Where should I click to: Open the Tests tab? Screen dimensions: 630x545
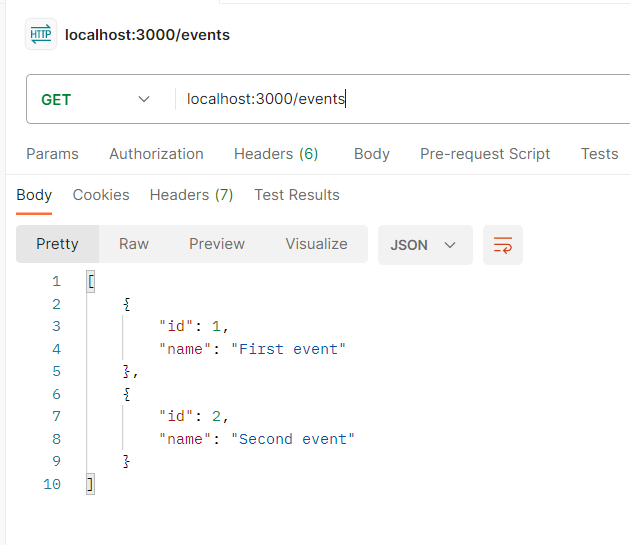[599, 154]
